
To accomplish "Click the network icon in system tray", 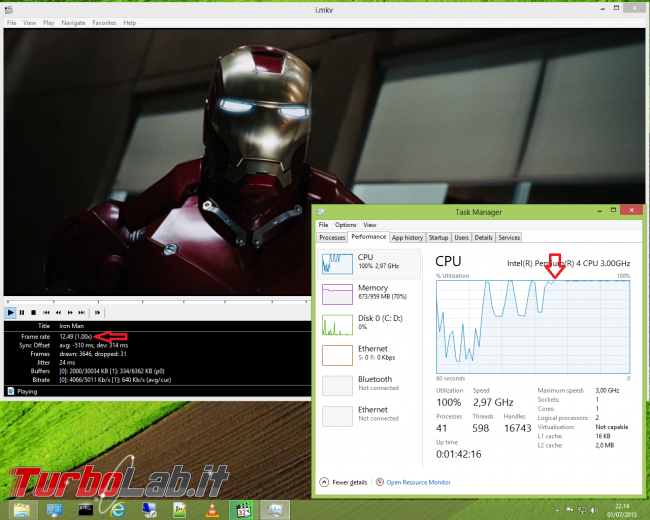I will [582, 510].
